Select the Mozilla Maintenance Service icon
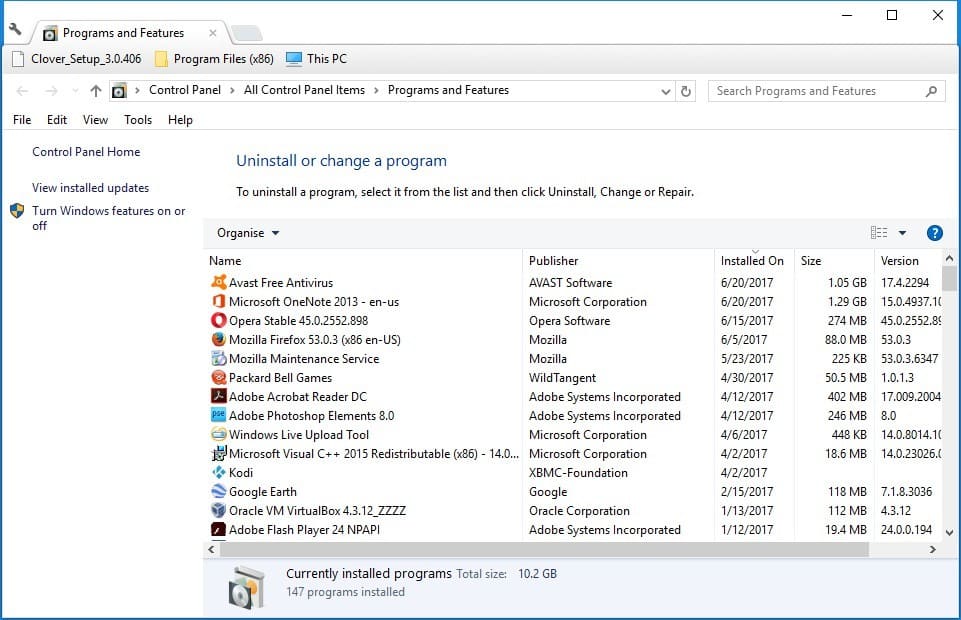 (x=218, y=358)
